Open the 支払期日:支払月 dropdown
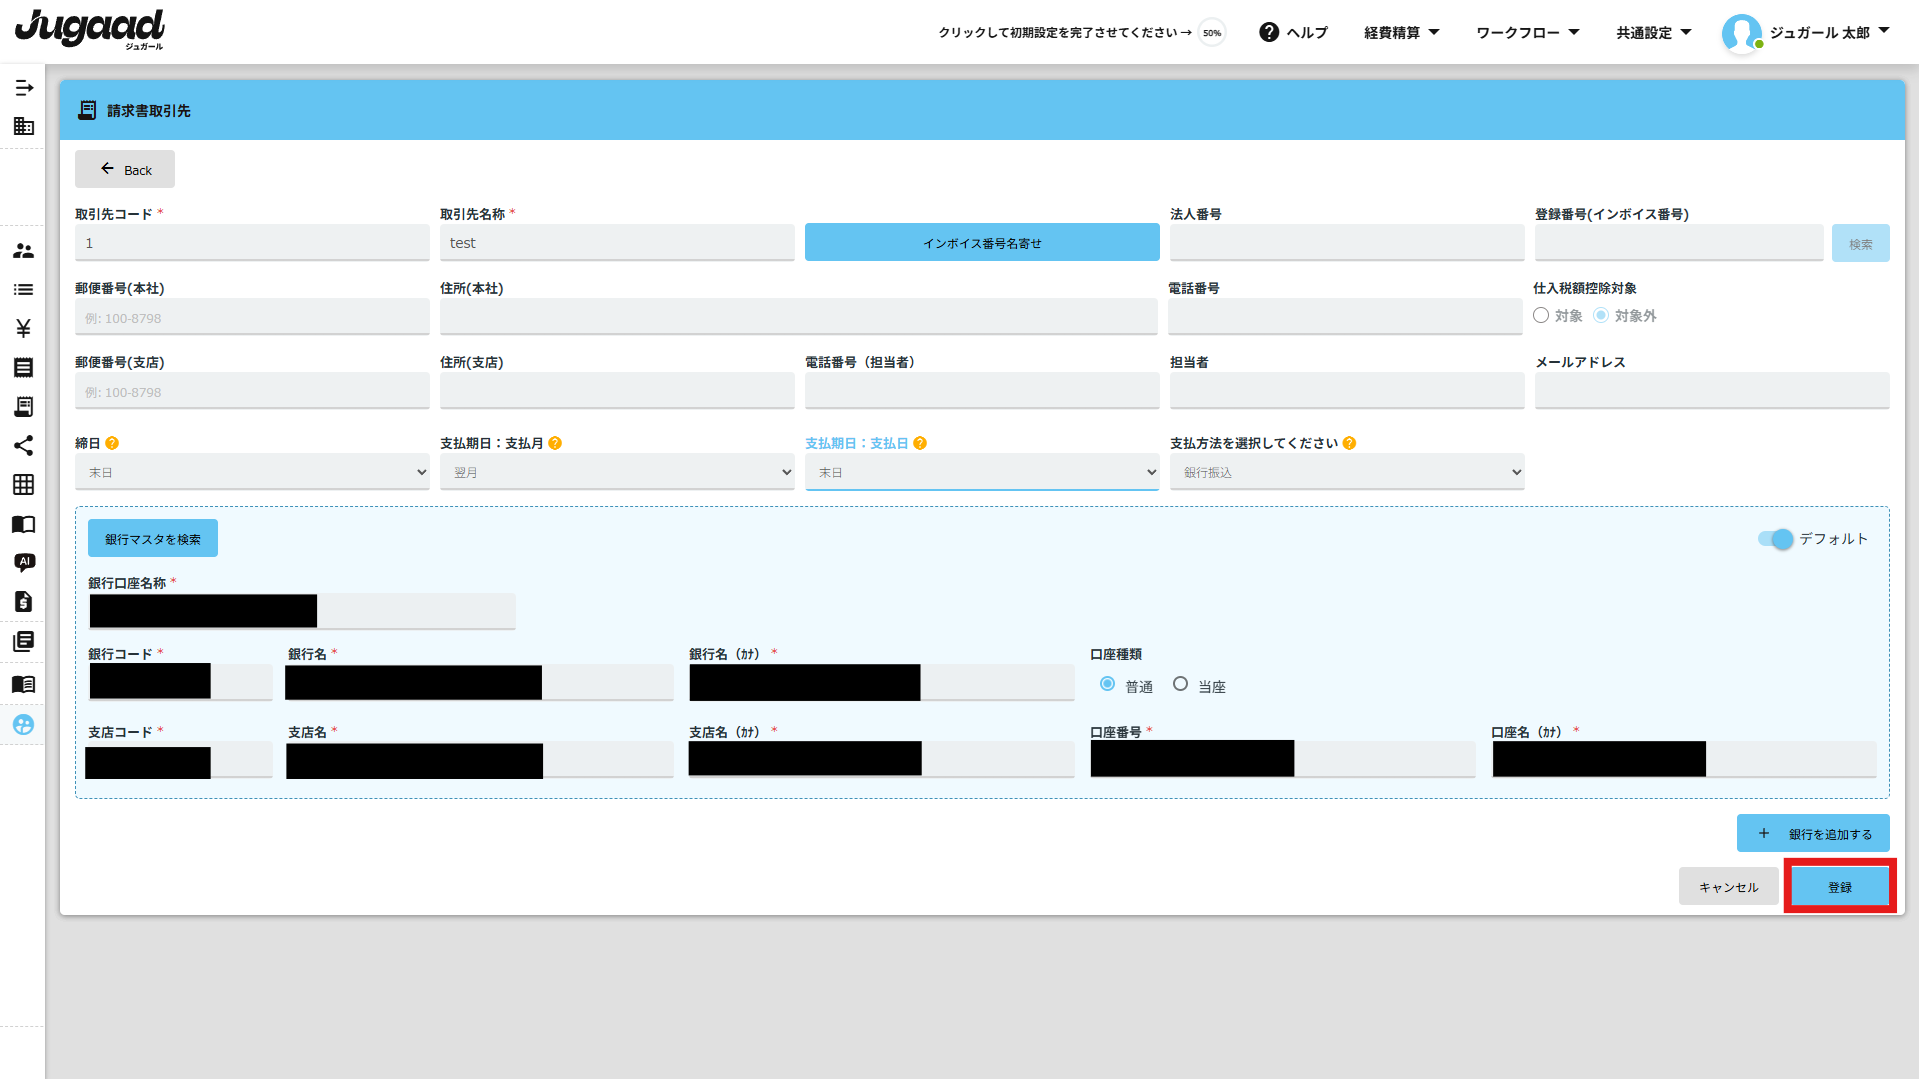Image resolution: width=1919 pixels, height=1079 pixels. [617, 472]
